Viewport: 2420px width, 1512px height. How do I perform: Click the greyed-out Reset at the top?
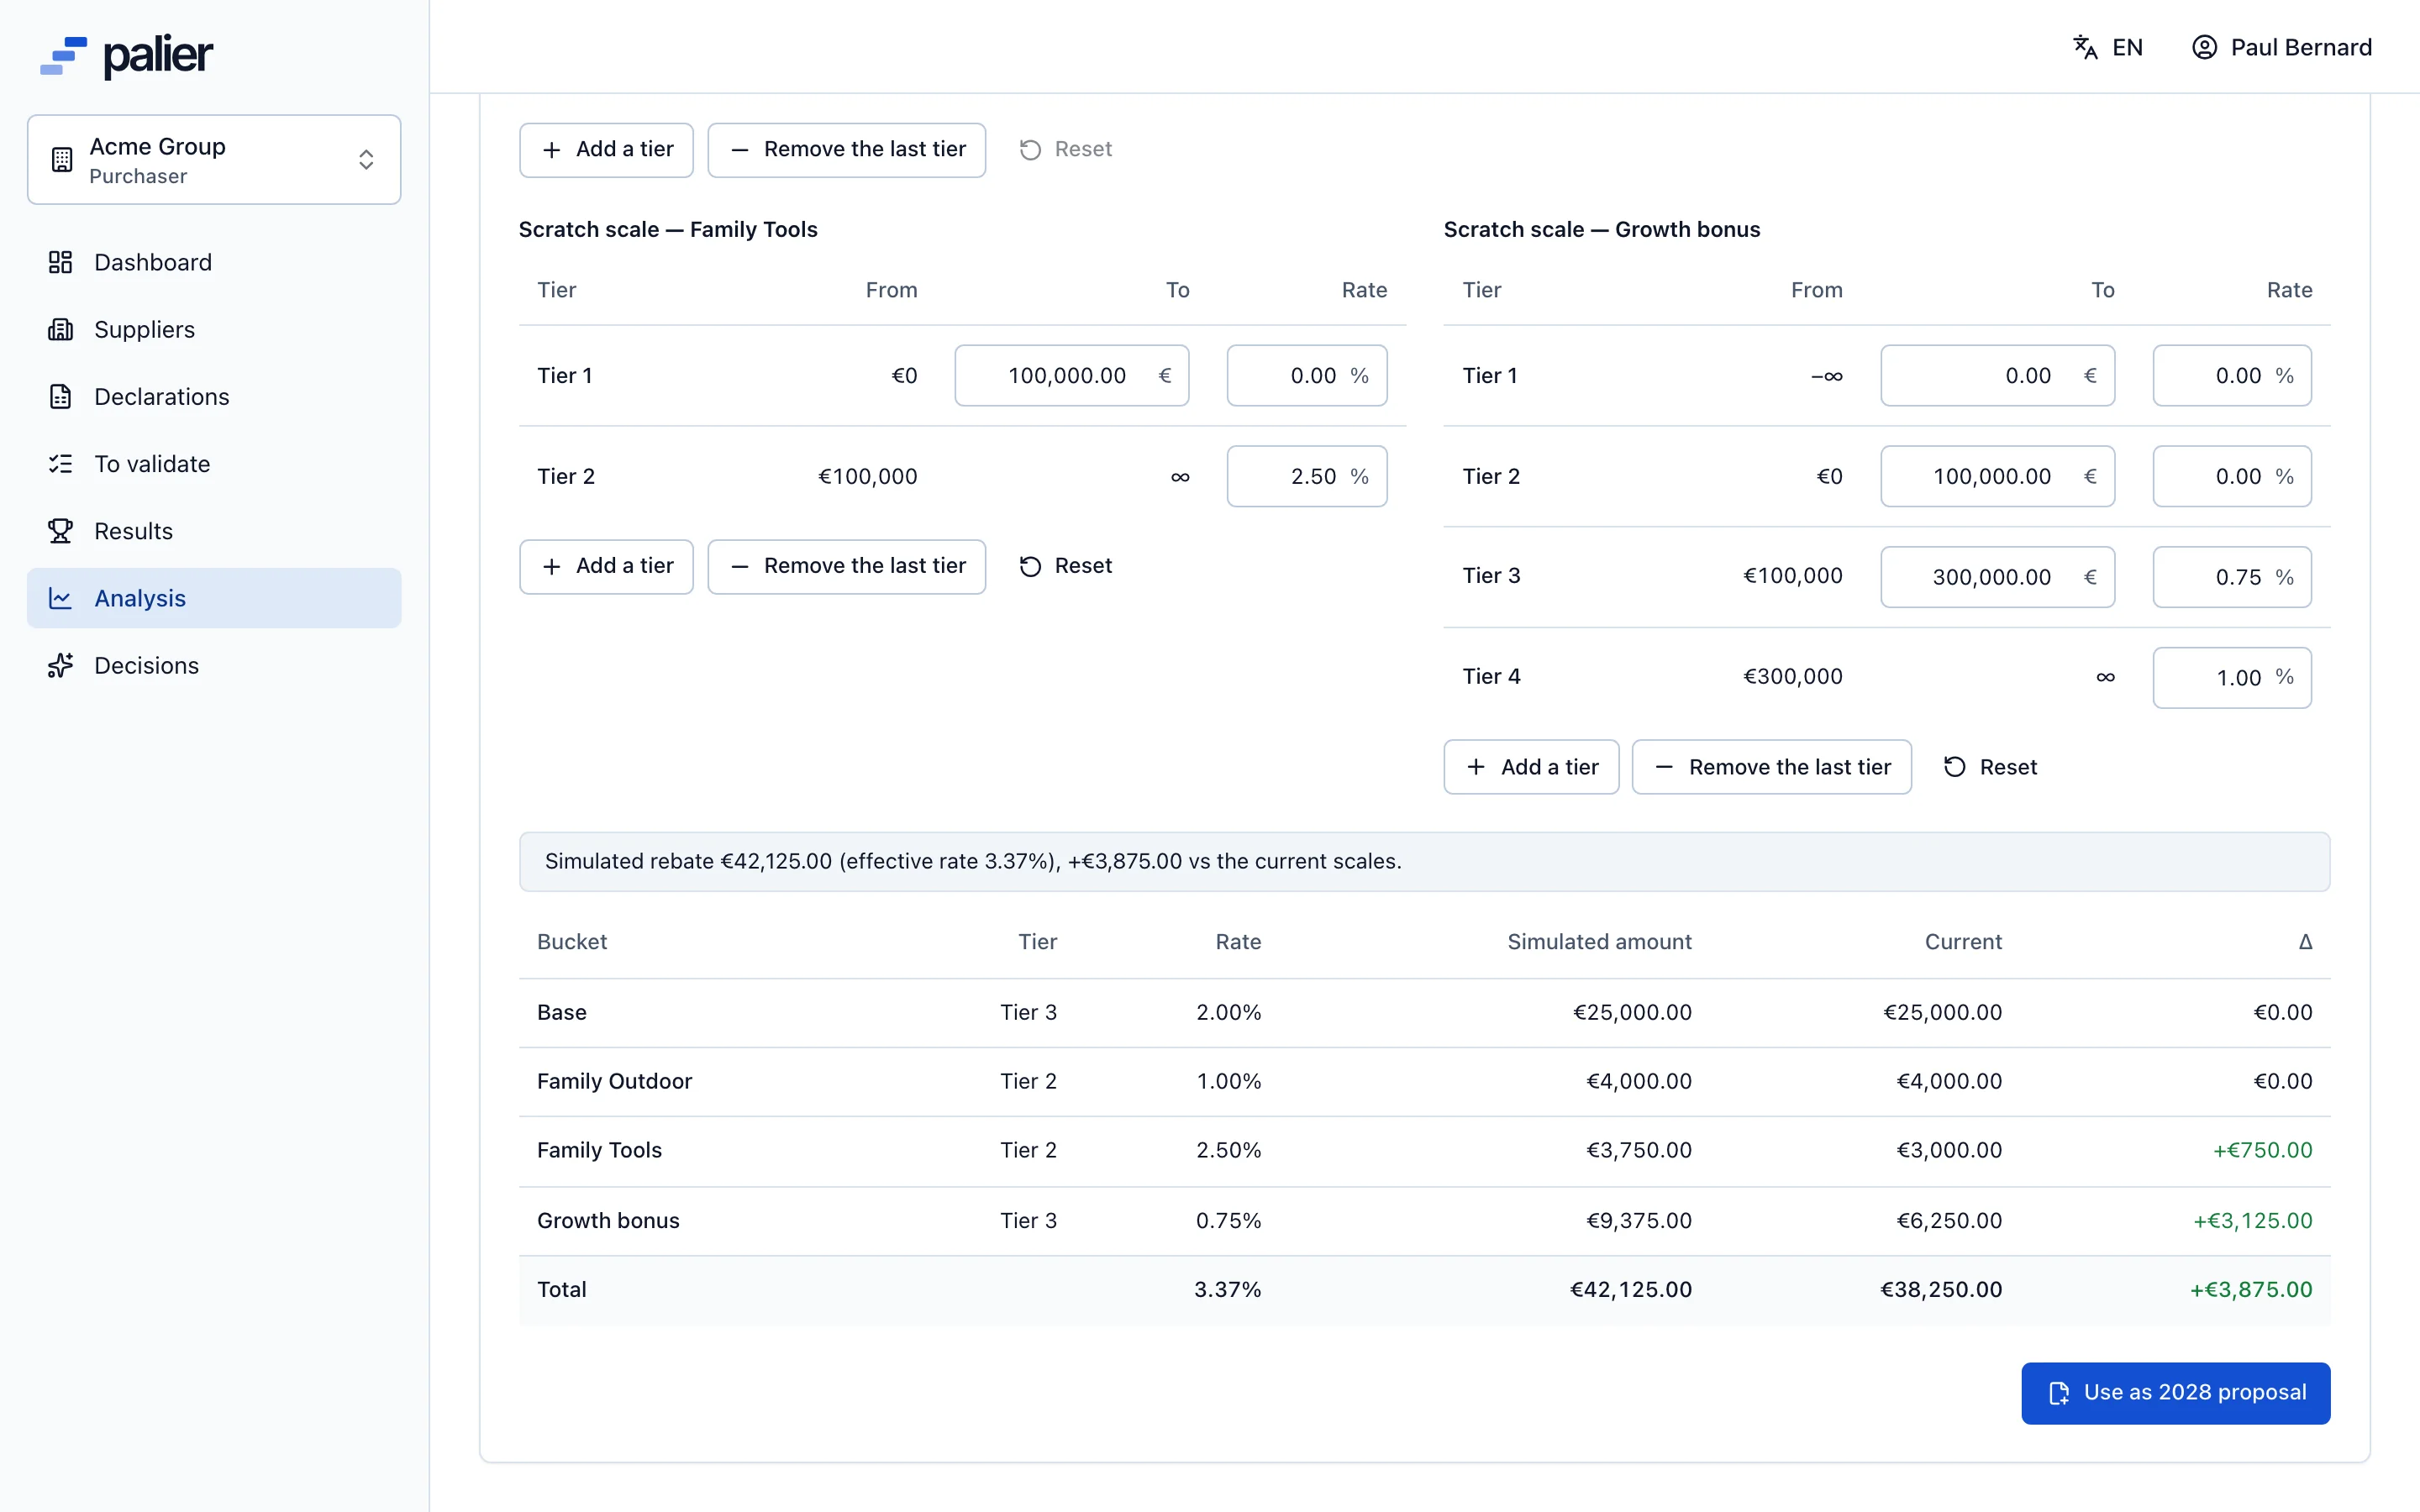(1065, 150)
